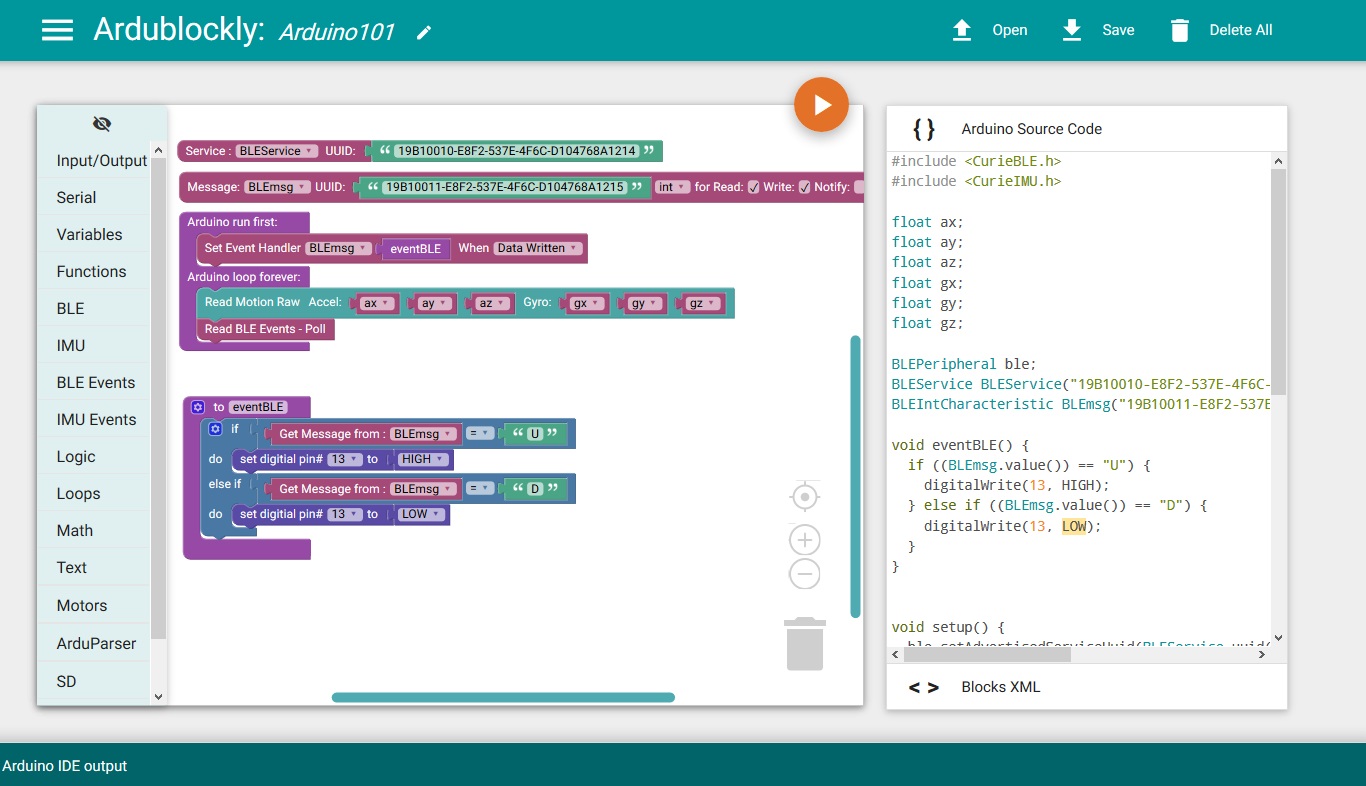Open pin 13 dropdown beside LOW
This screenshot has width=1366, height=786.
pyautogui.click(x=344, y=514)
